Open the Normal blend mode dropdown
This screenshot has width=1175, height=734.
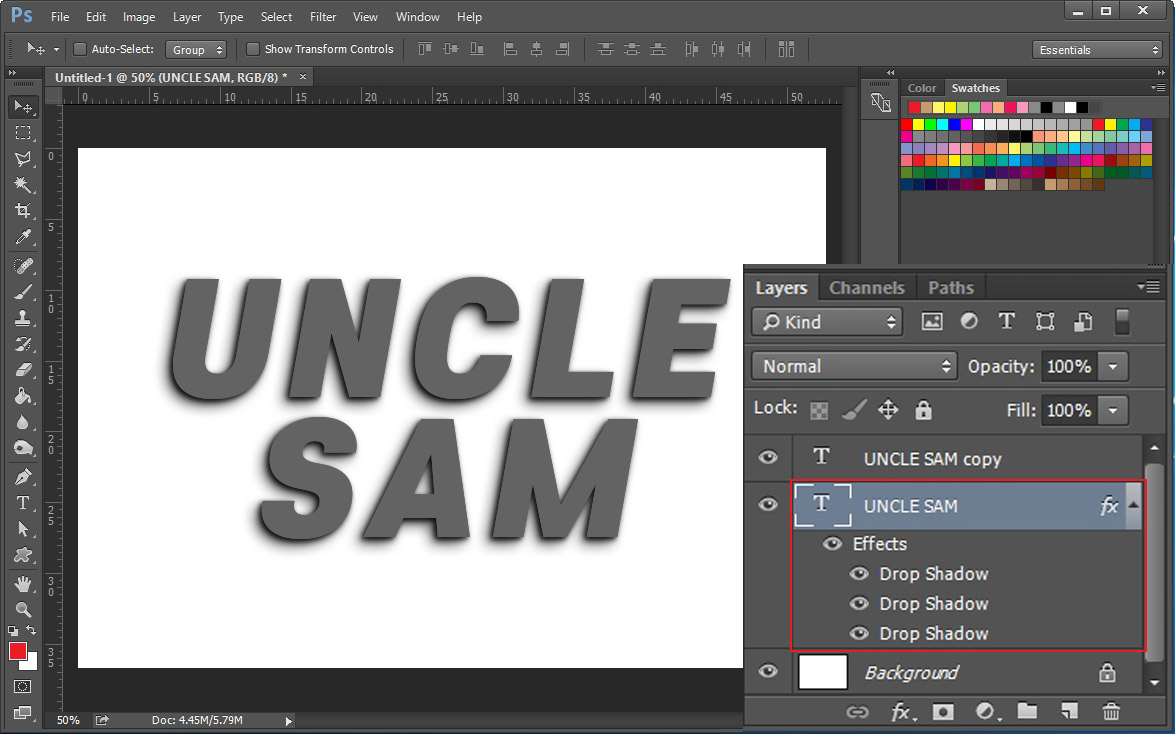[x=854, y=366]
